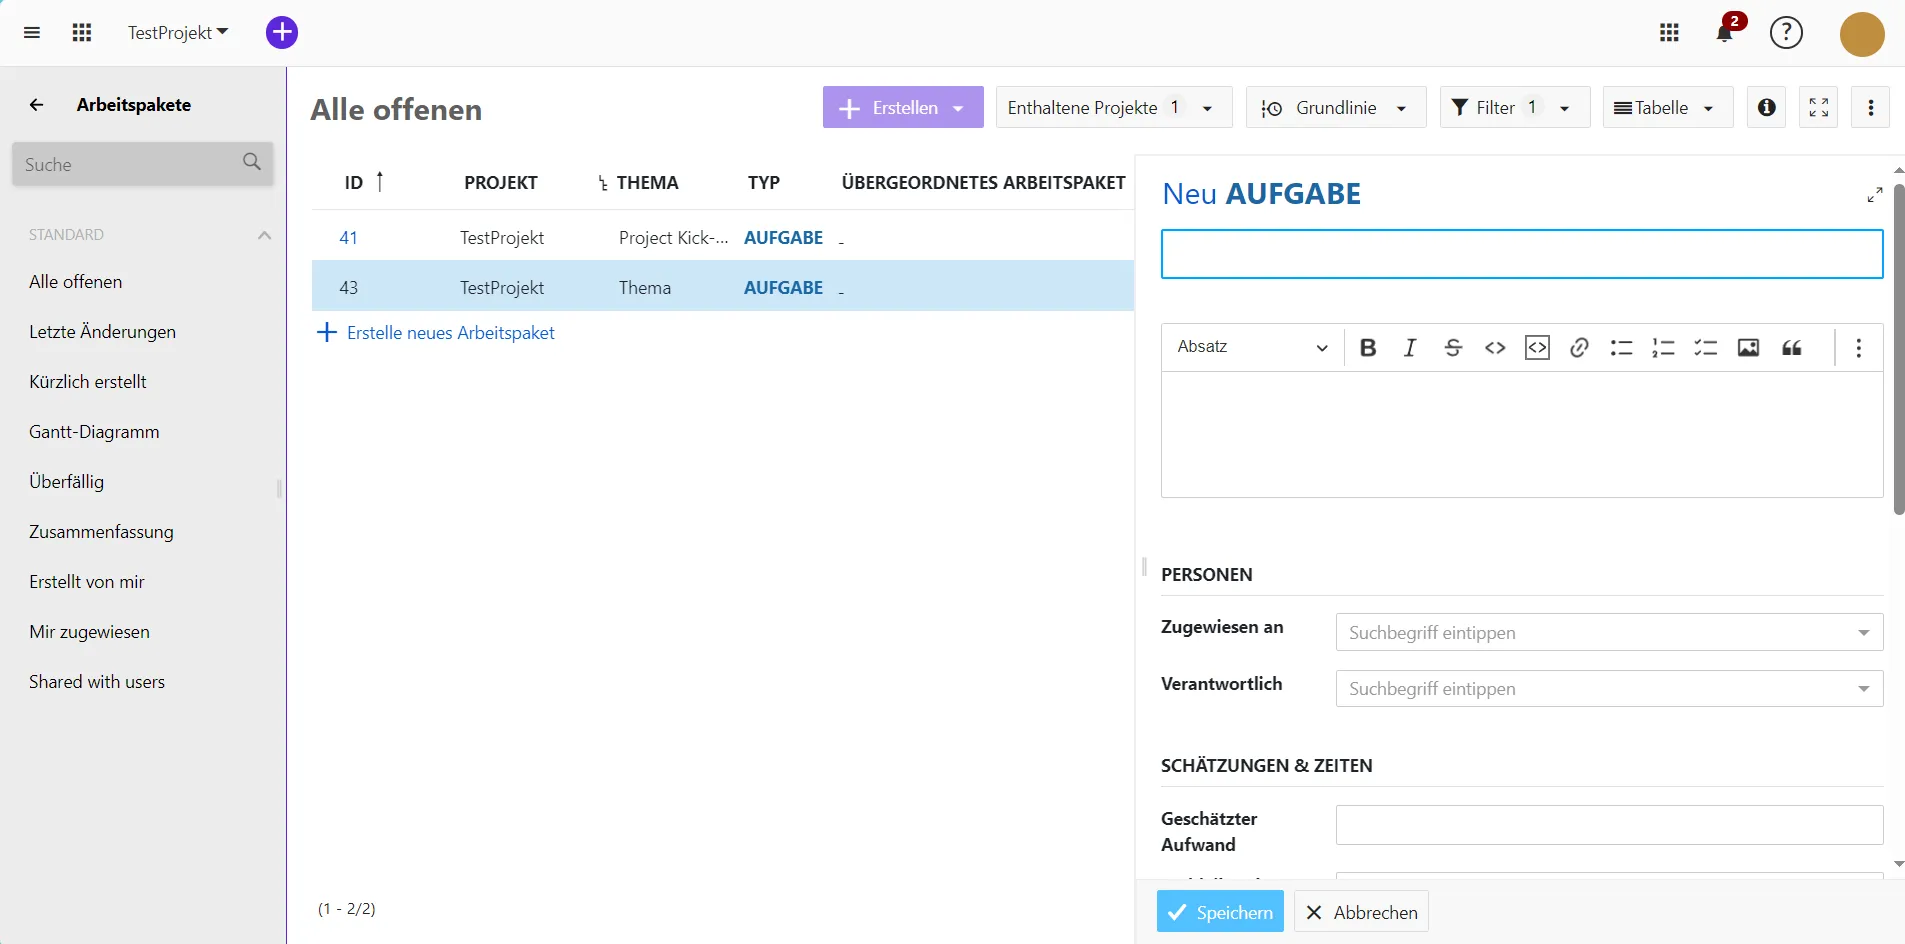Apply strikethrough formatting
The height and width of the screenshot is (944, 1905).
(x=1453, y=347)
